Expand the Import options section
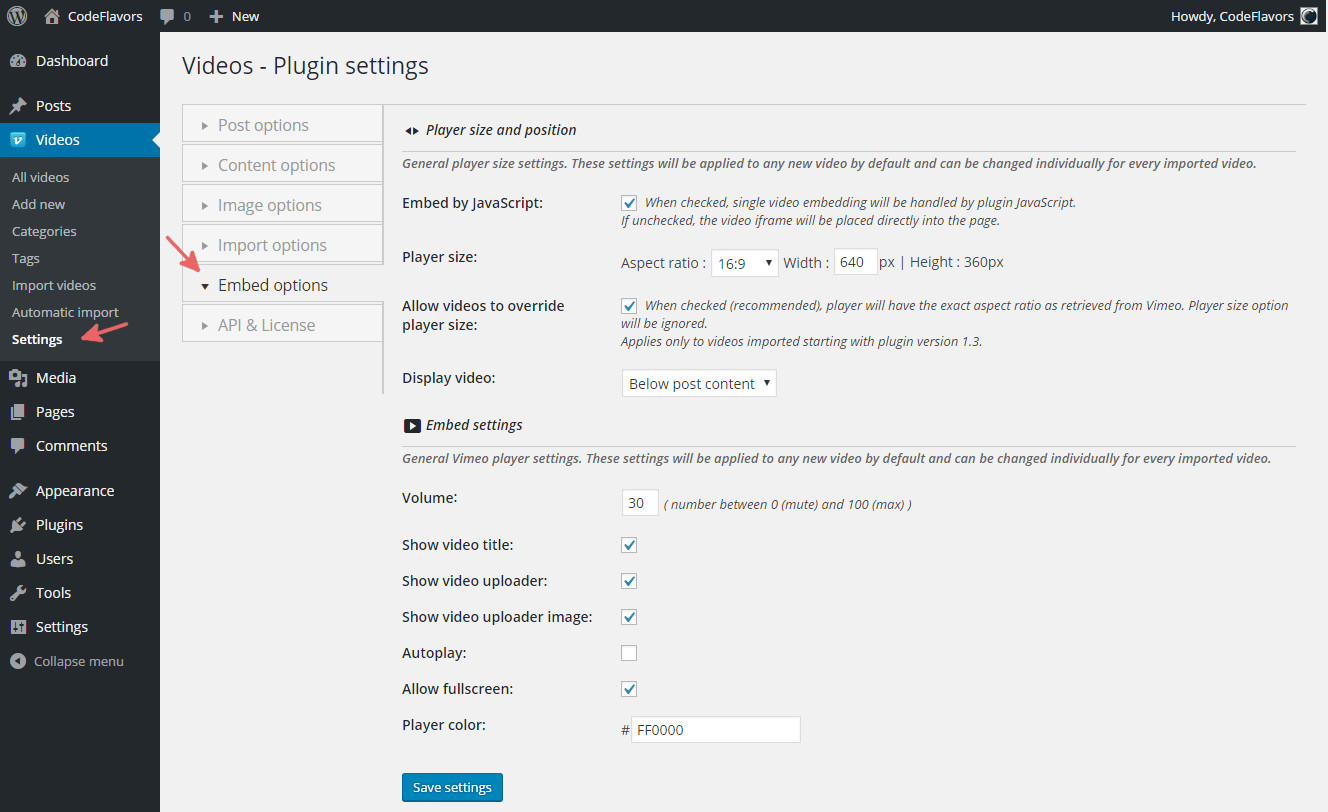 pyautogui.click(x=282, y=245)
